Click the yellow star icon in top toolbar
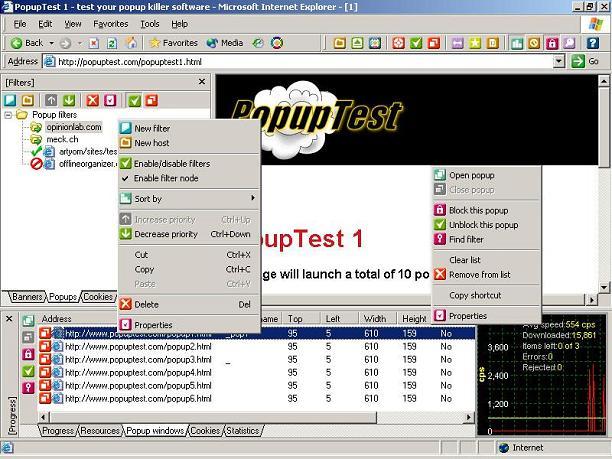Screen dimensions: 612x459 pyautogui.click(x=475, y=43)
